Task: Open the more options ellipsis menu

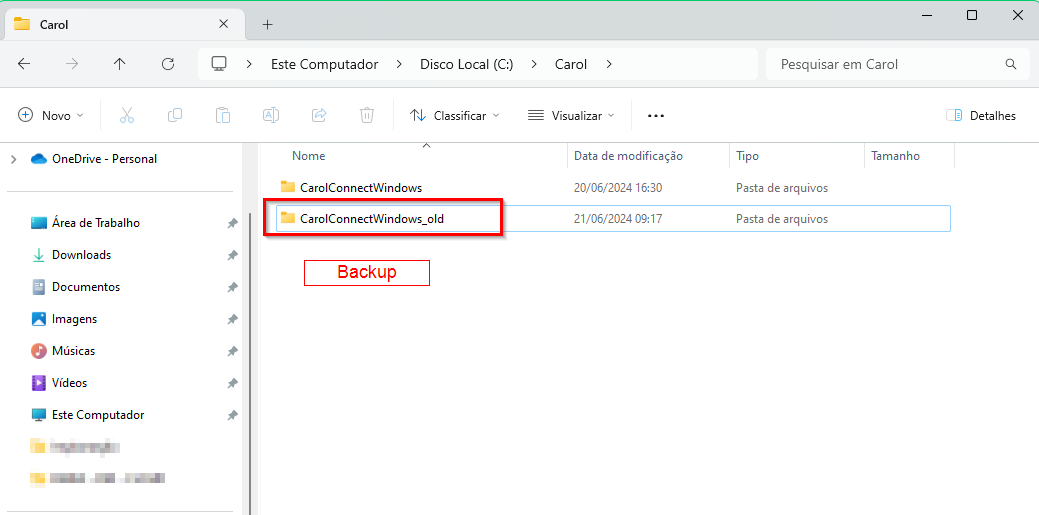Action: (656, 116)
